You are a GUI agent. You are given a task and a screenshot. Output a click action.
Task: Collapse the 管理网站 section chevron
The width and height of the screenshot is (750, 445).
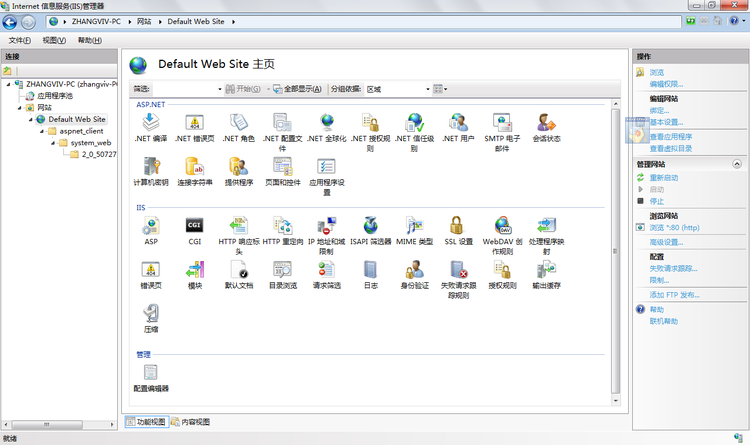click(x=737, y=164)
